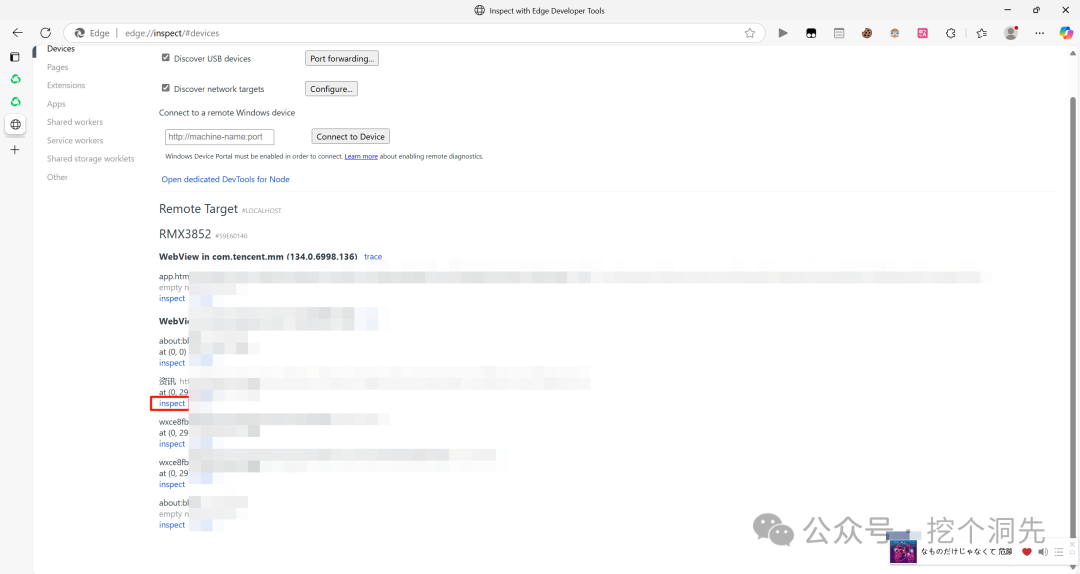Add this page to favorites with the star
The image size is (1080, 574).
tap(749, 33)
